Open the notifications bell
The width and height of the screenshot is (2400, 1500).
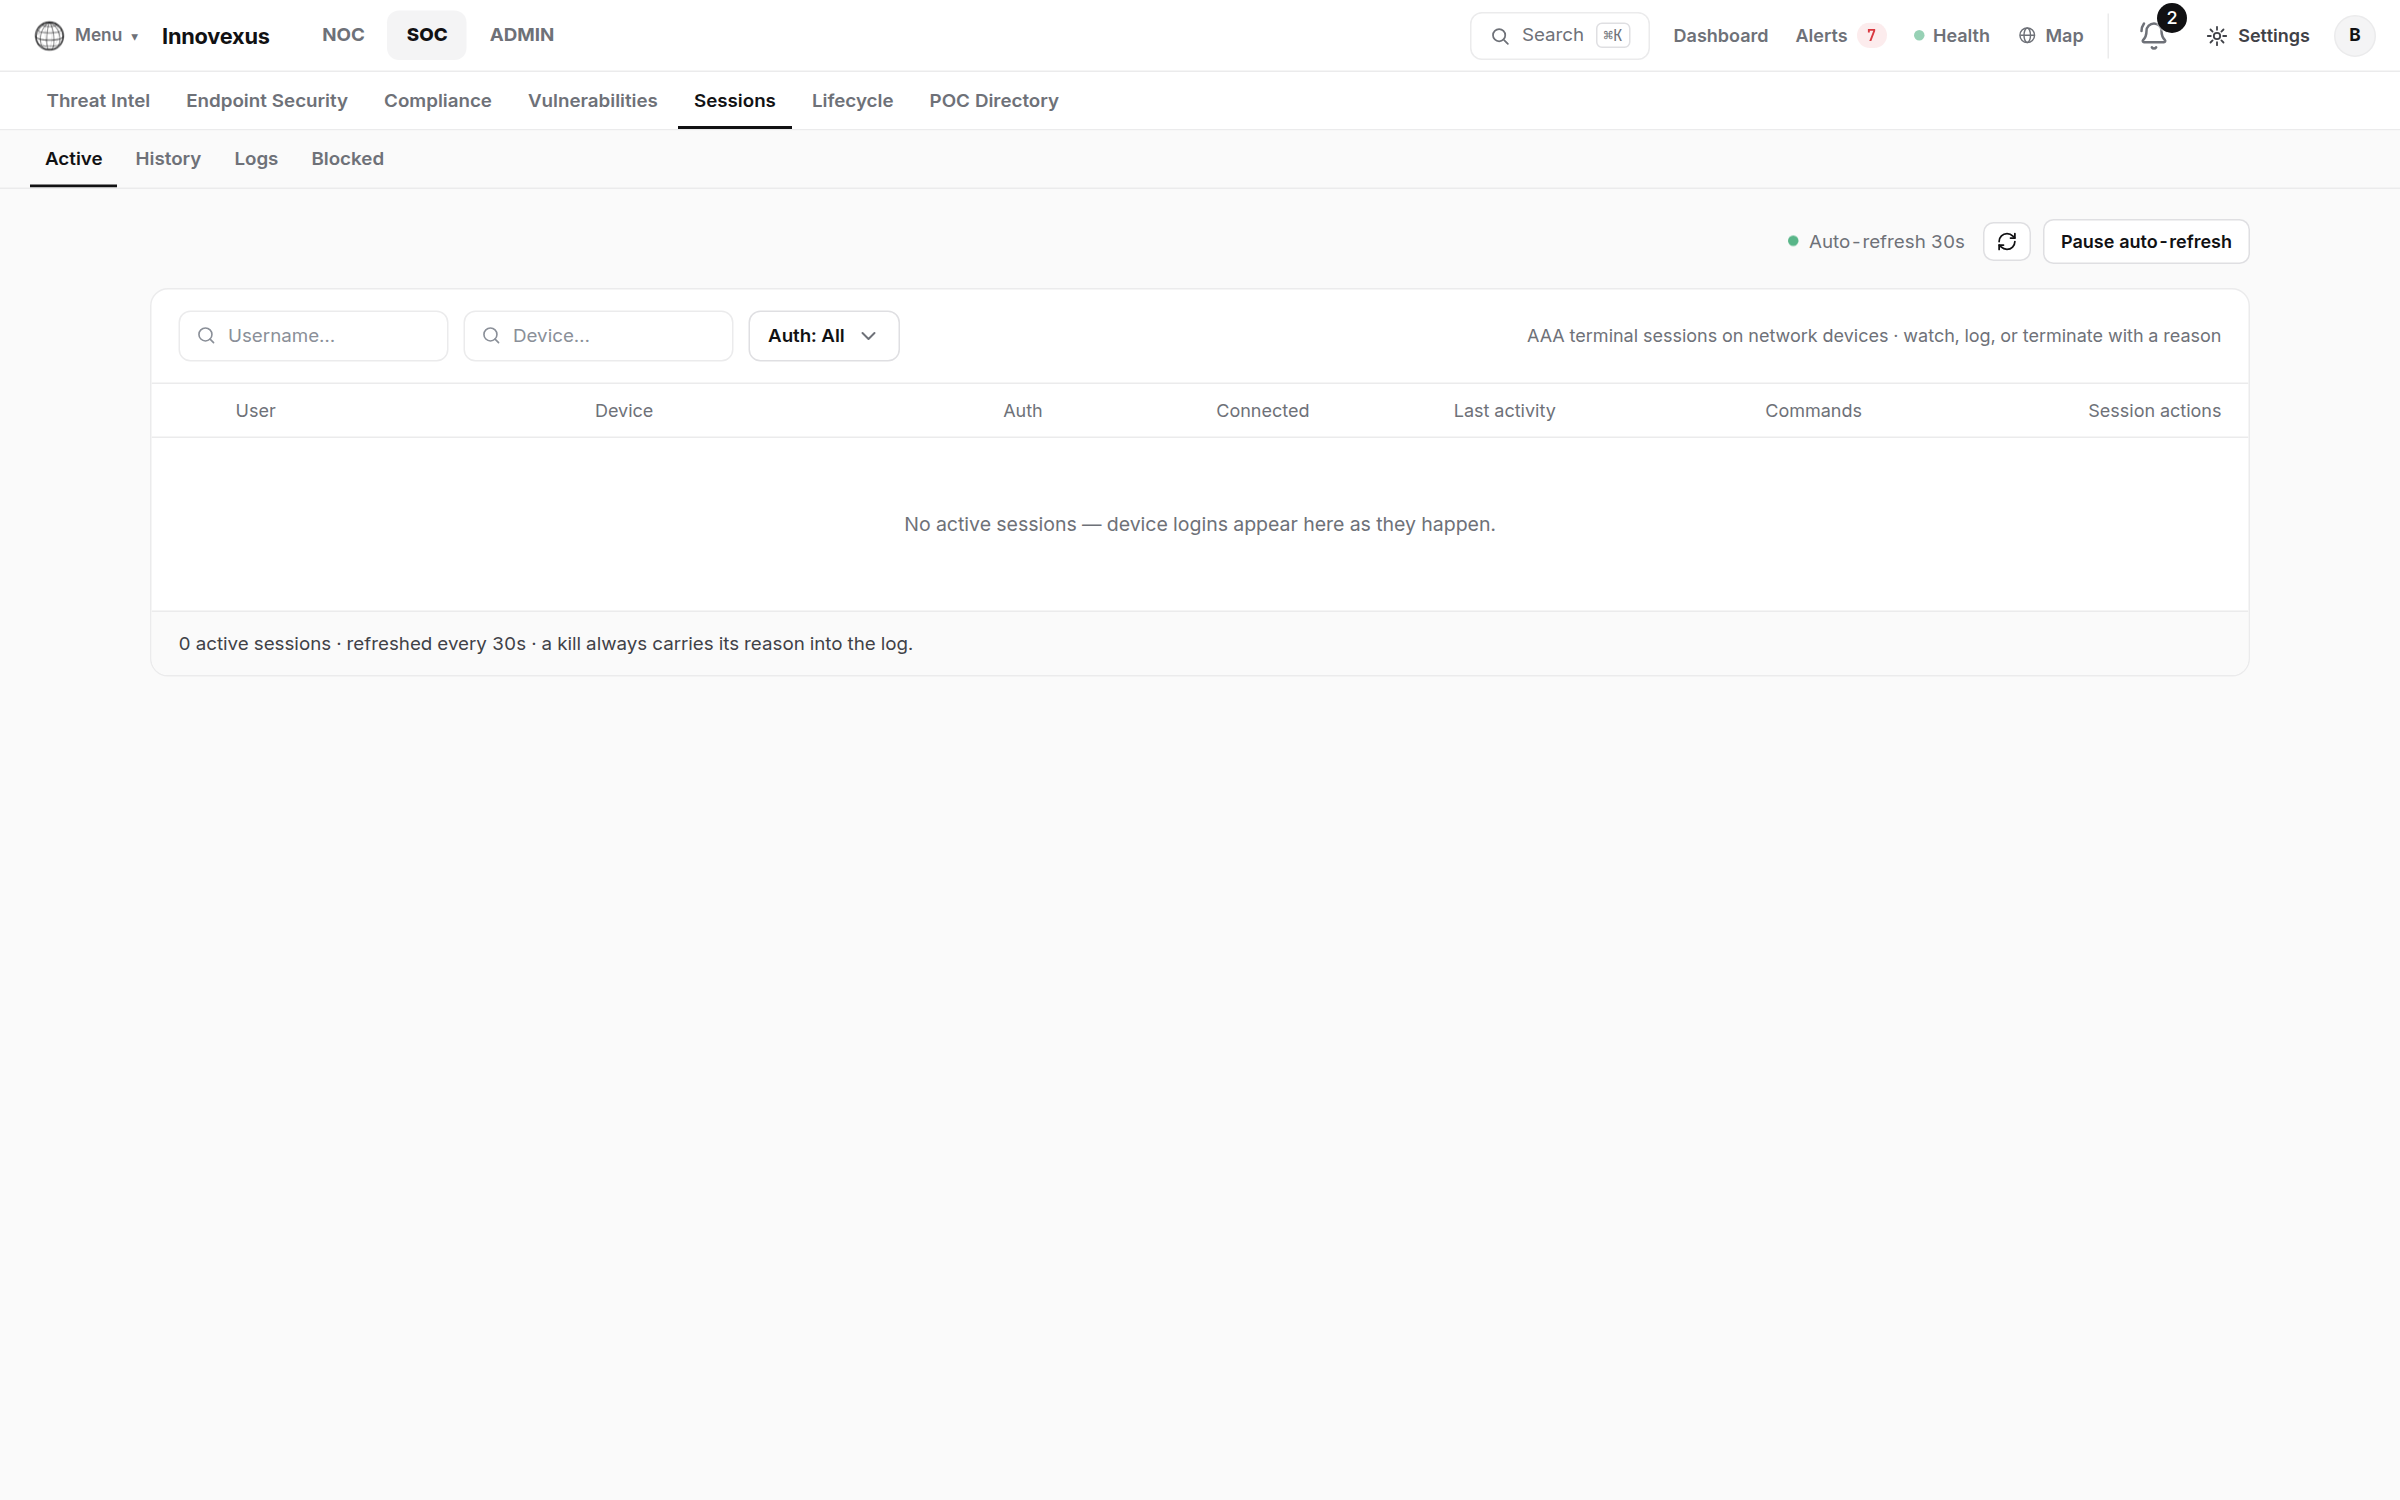tap(2152, 37)
